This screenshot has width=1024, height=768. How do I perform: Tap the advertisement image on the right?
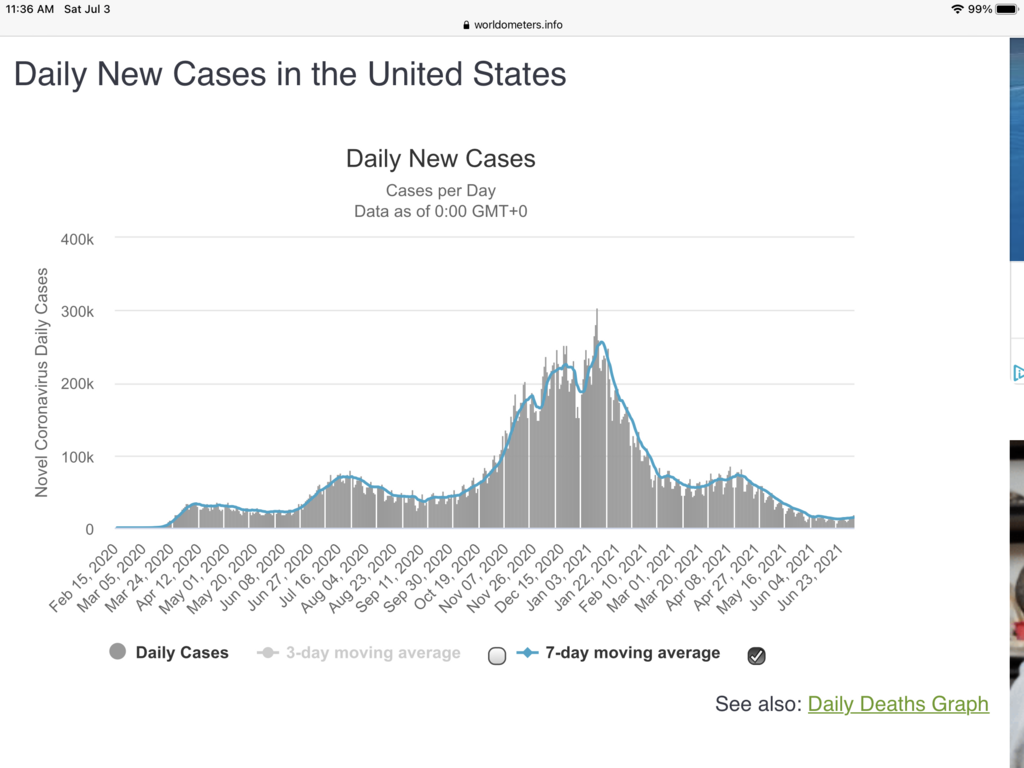(1017, 600)
